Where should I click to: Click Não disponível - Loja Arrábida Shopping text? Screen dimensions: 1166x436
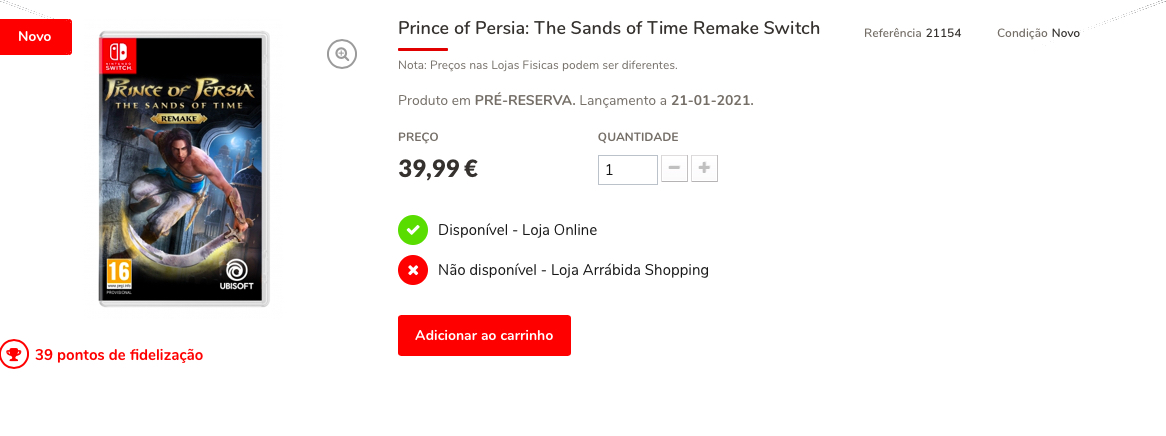[x=573, y=270]
